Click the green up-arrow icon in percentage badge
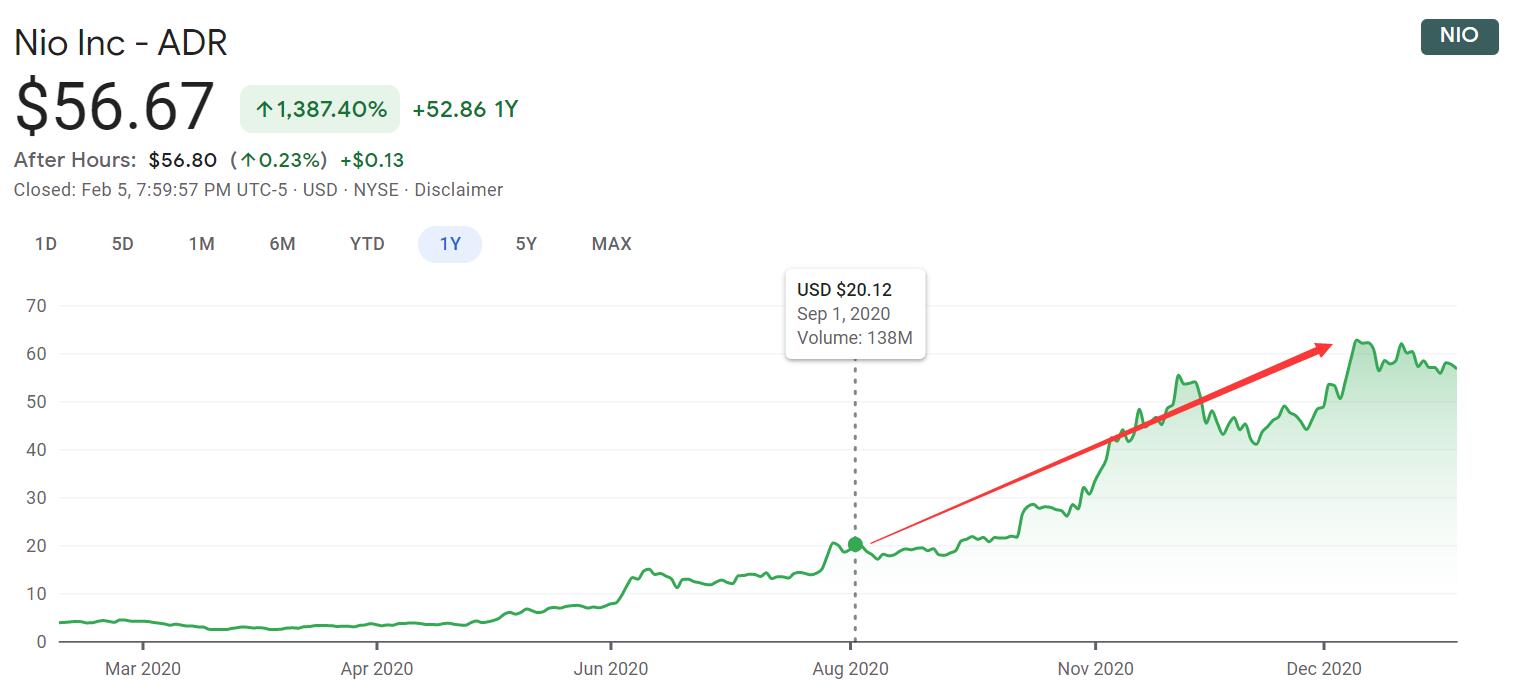Screen dimensions: 1516x694 (x=264, y=110)
